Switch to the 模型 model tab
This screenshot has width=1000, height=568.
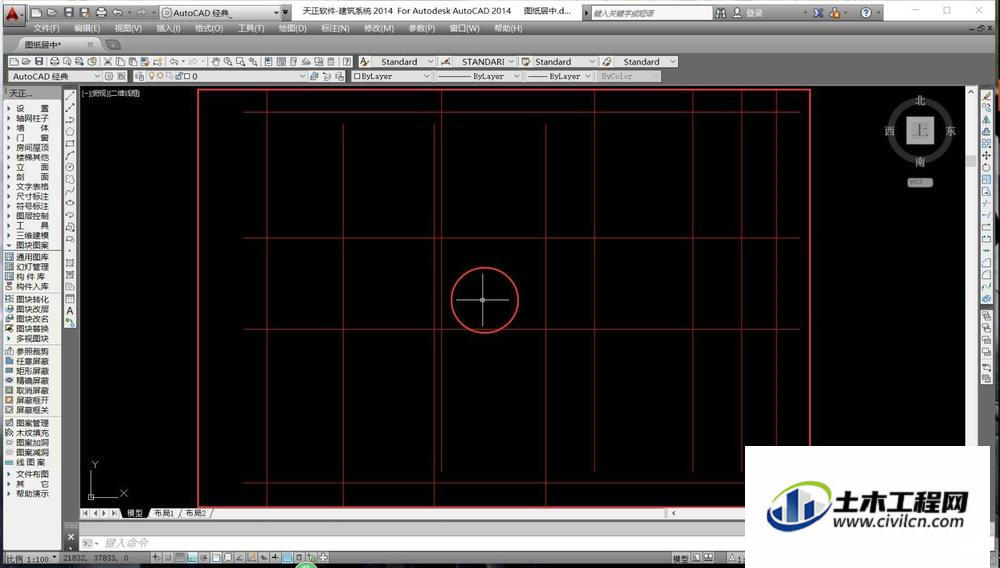point(135,513)
